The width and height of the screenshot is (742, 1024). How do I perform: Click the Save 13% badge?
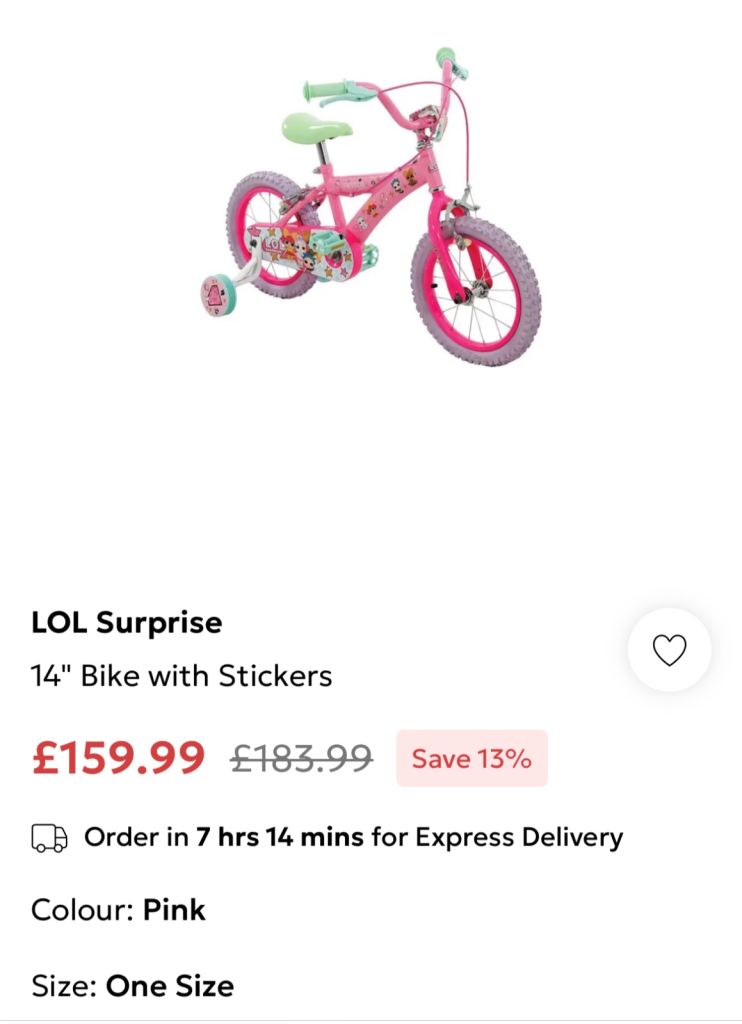[x=471, y=758]
